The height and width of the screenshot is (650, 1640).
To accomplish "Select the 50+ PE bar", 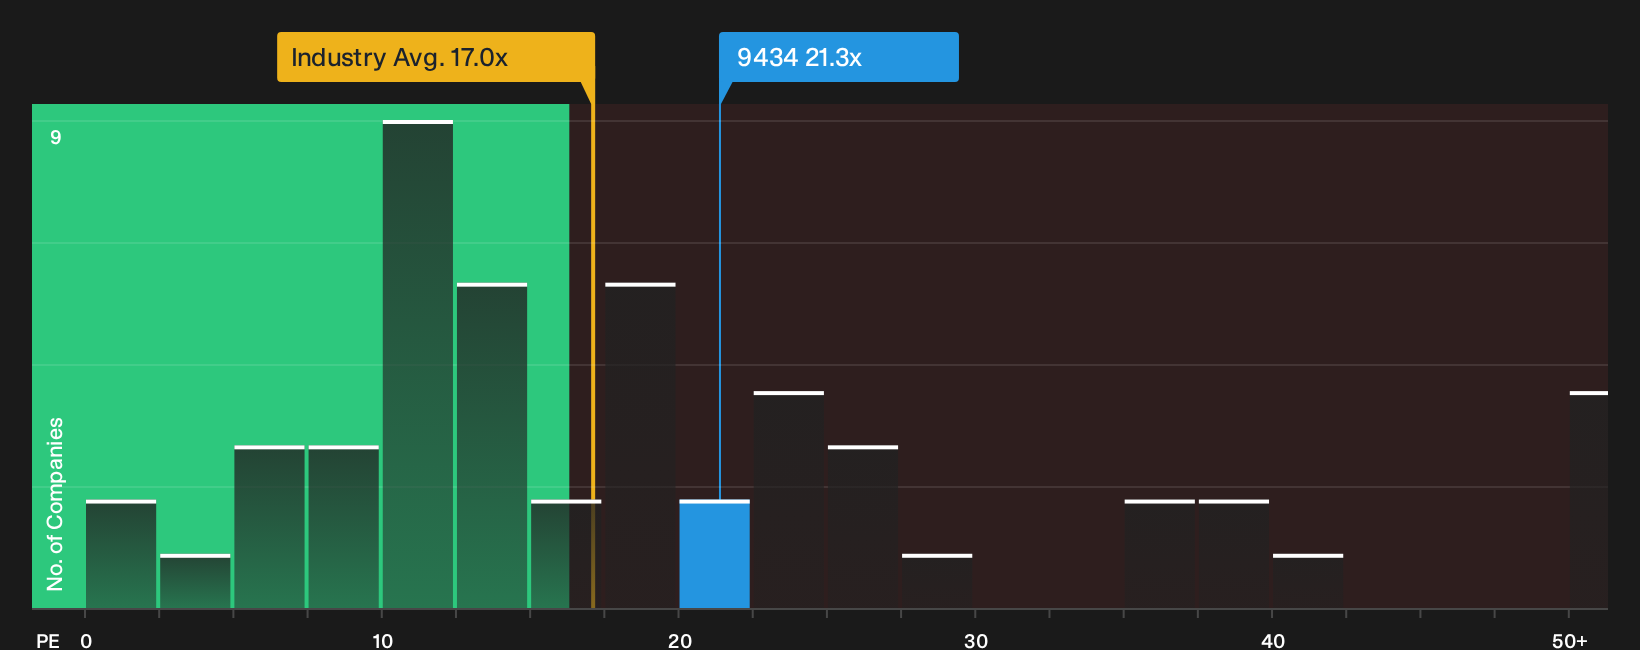I will point(1589,500).
